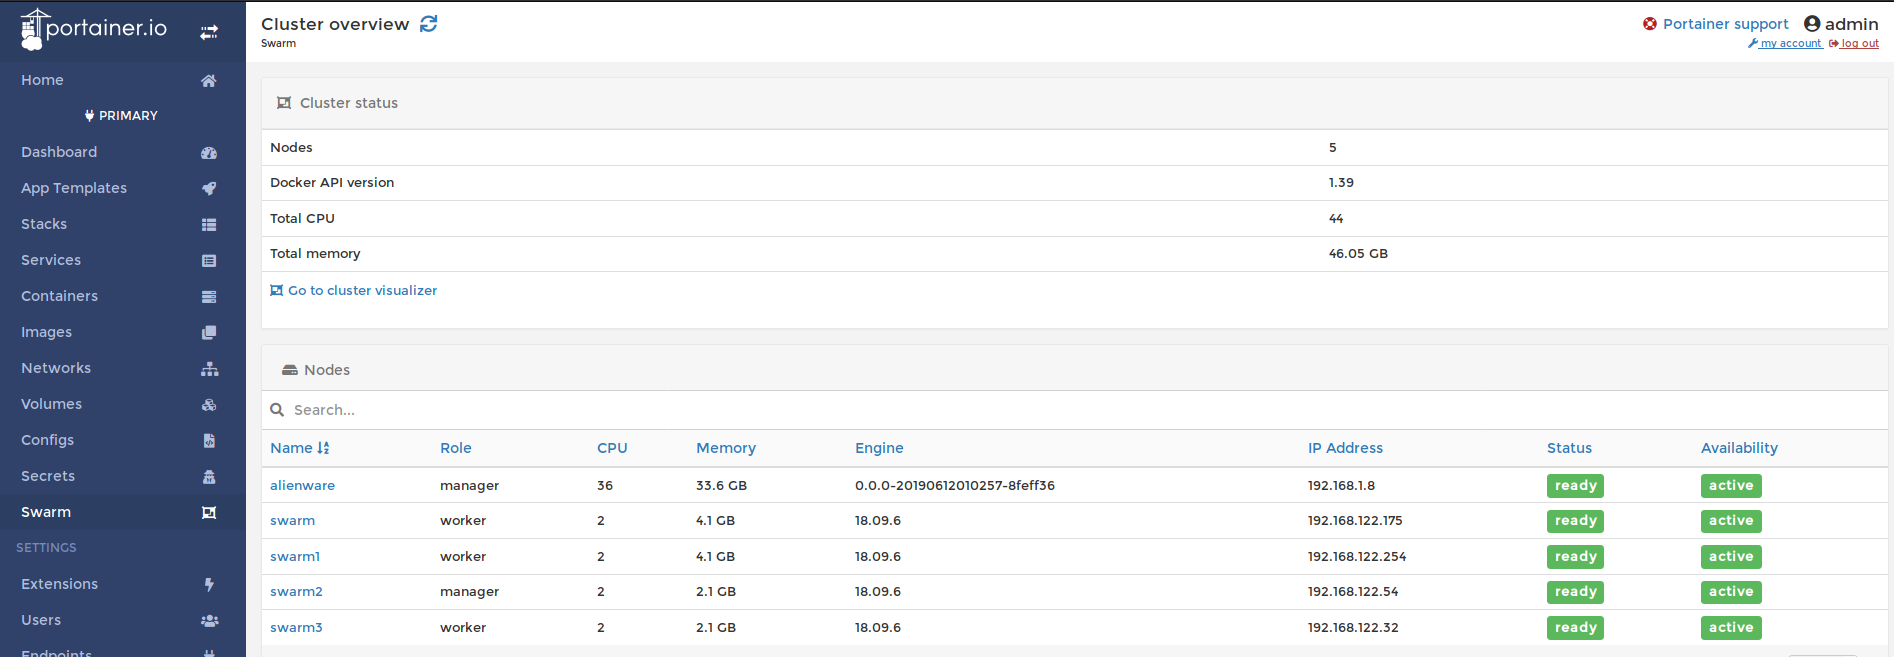Open the Home menu item
The height and width of the screenshot is (657, 1894).
coord(42,81)
